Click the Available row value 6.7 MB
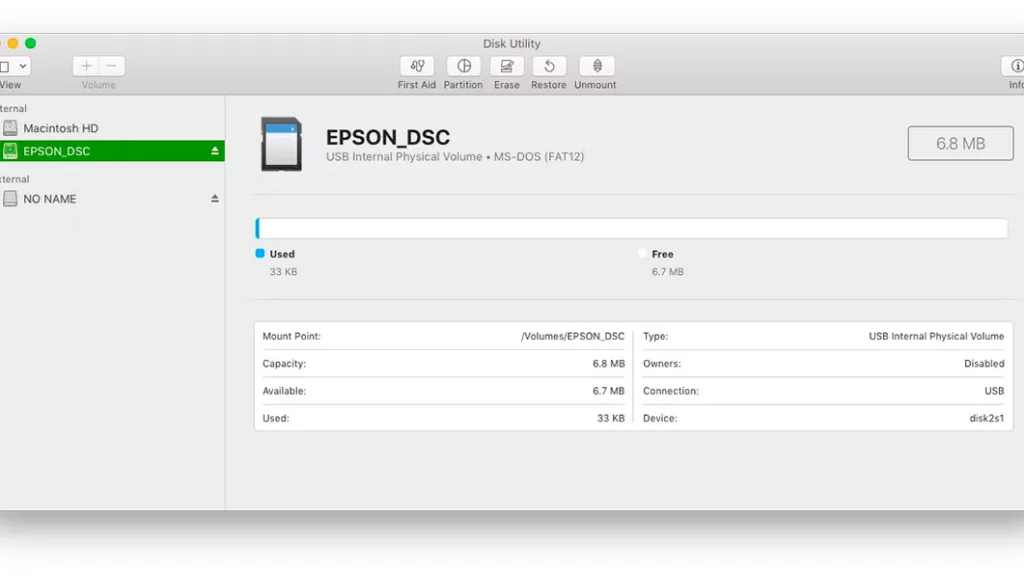 pyautogui.click(x=609, y=391)
